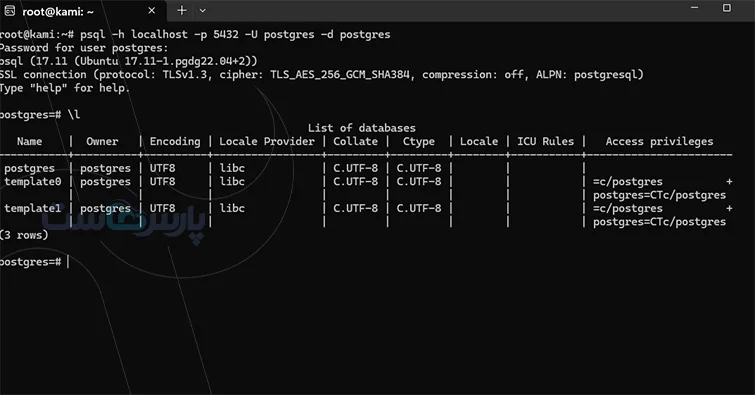Viewport: 755px width, 395px height.
Task: Click UTF8 encoding in template1 row
Action: pyautogui.click(x=162, y=209)
